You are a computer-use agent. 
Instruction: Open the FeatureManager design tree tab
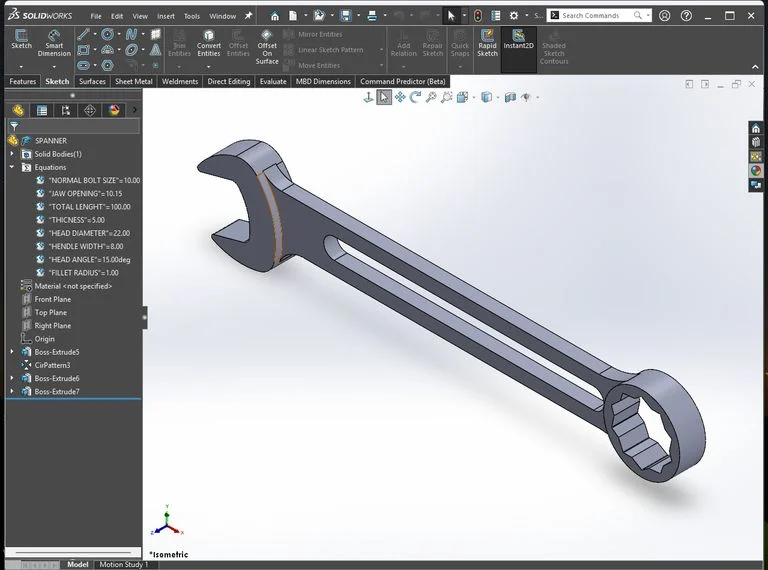pos(18,110)
